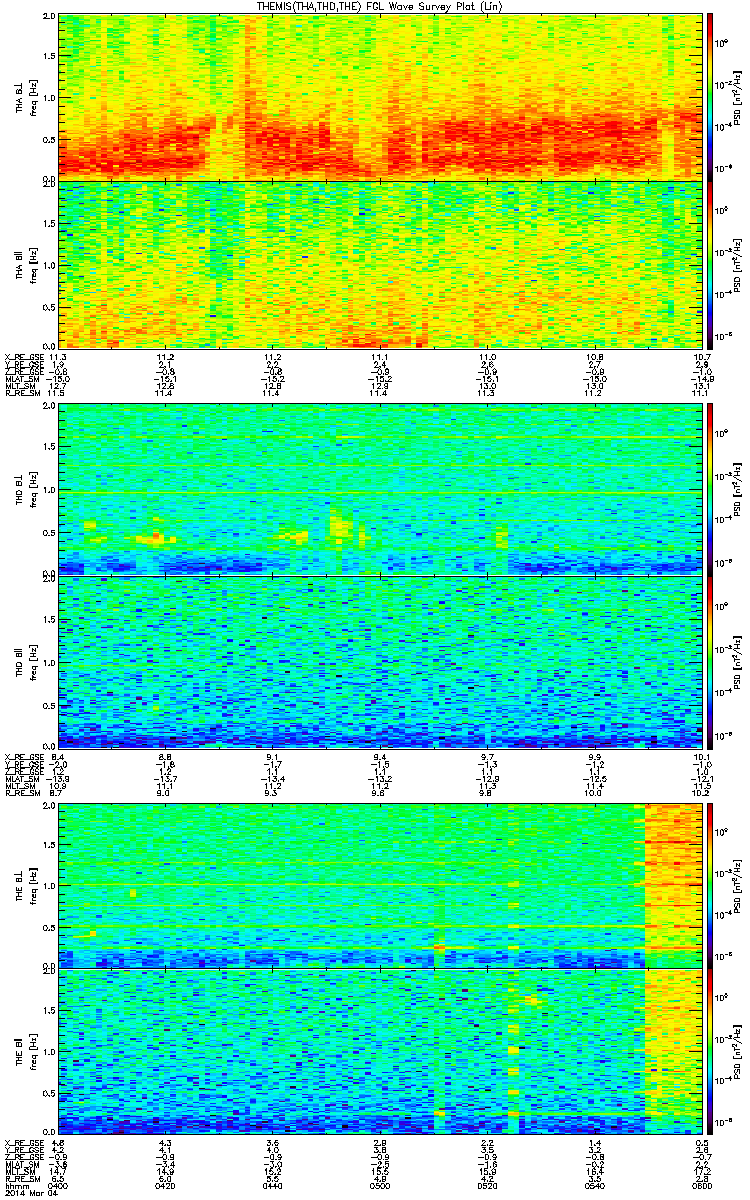Click the THEMIS FGL Wave Survey Plot title

[x=375, y=6]
